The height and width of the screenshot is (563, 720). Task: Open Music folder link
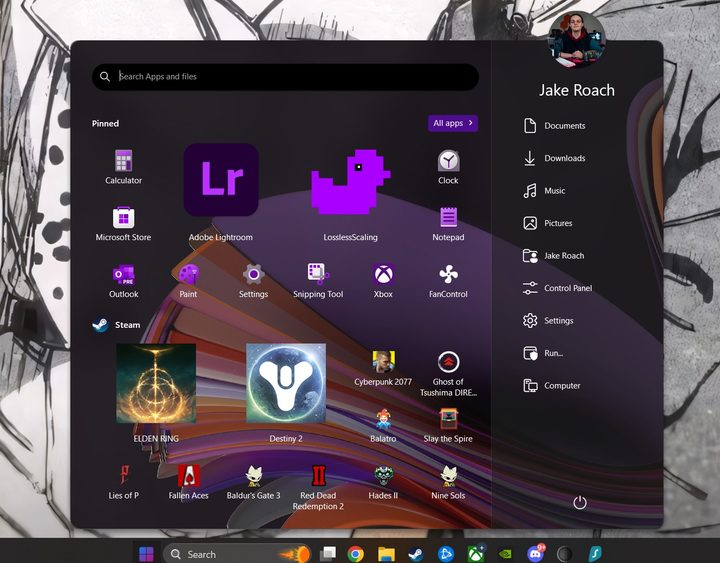click(x=544, y=191)
